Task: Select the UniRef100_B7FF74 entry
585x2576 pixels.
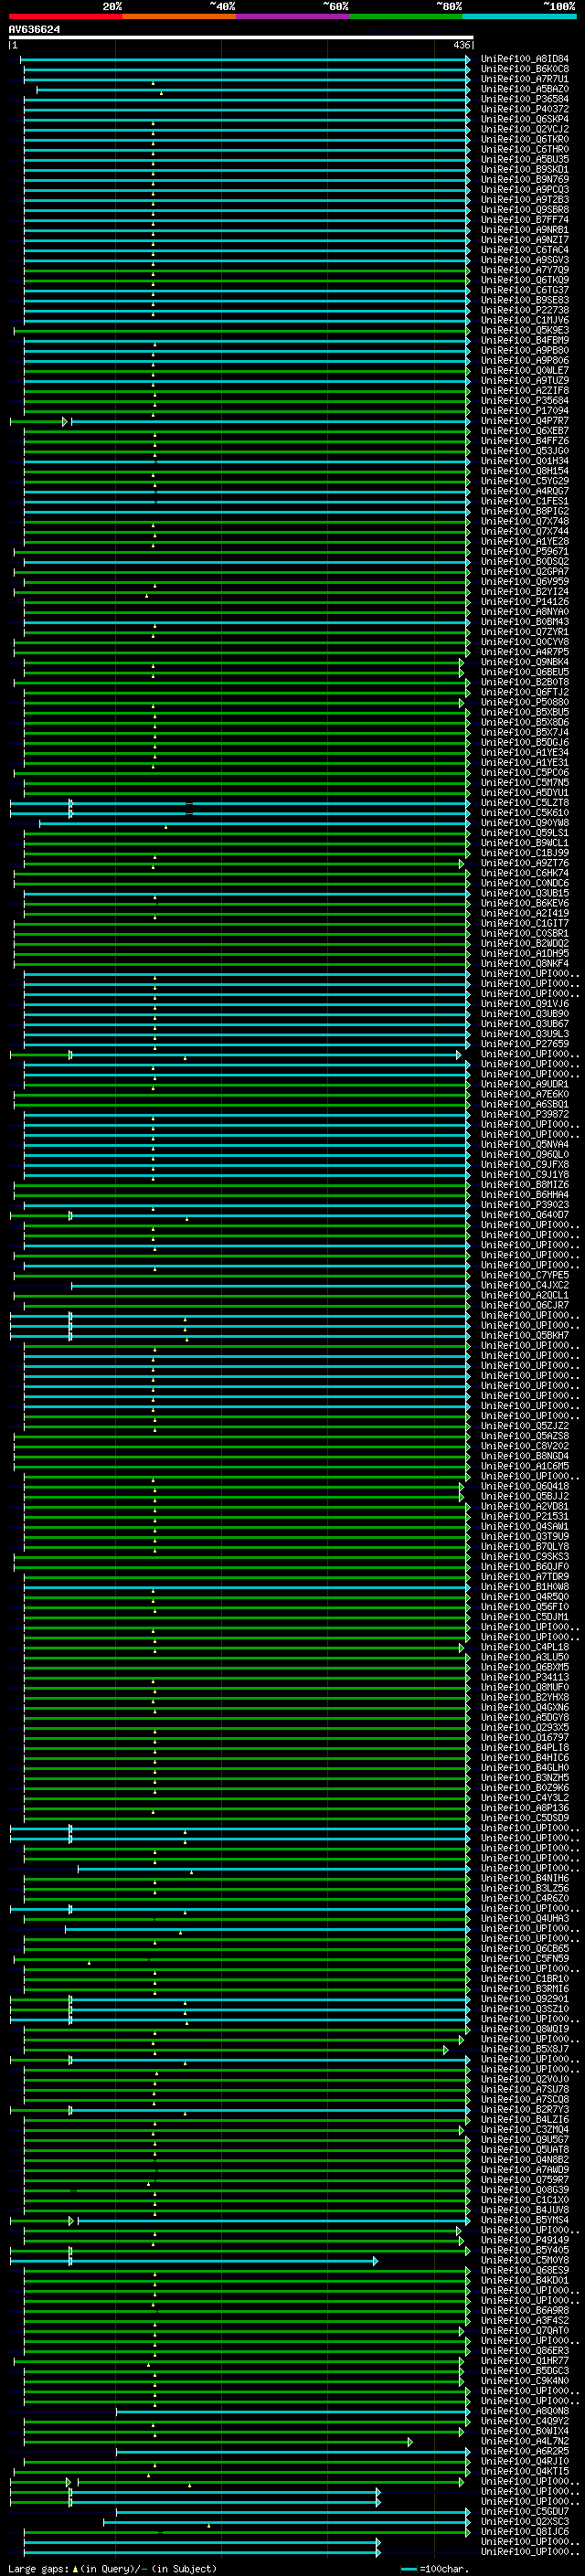Action: click(x=525, y=219)
